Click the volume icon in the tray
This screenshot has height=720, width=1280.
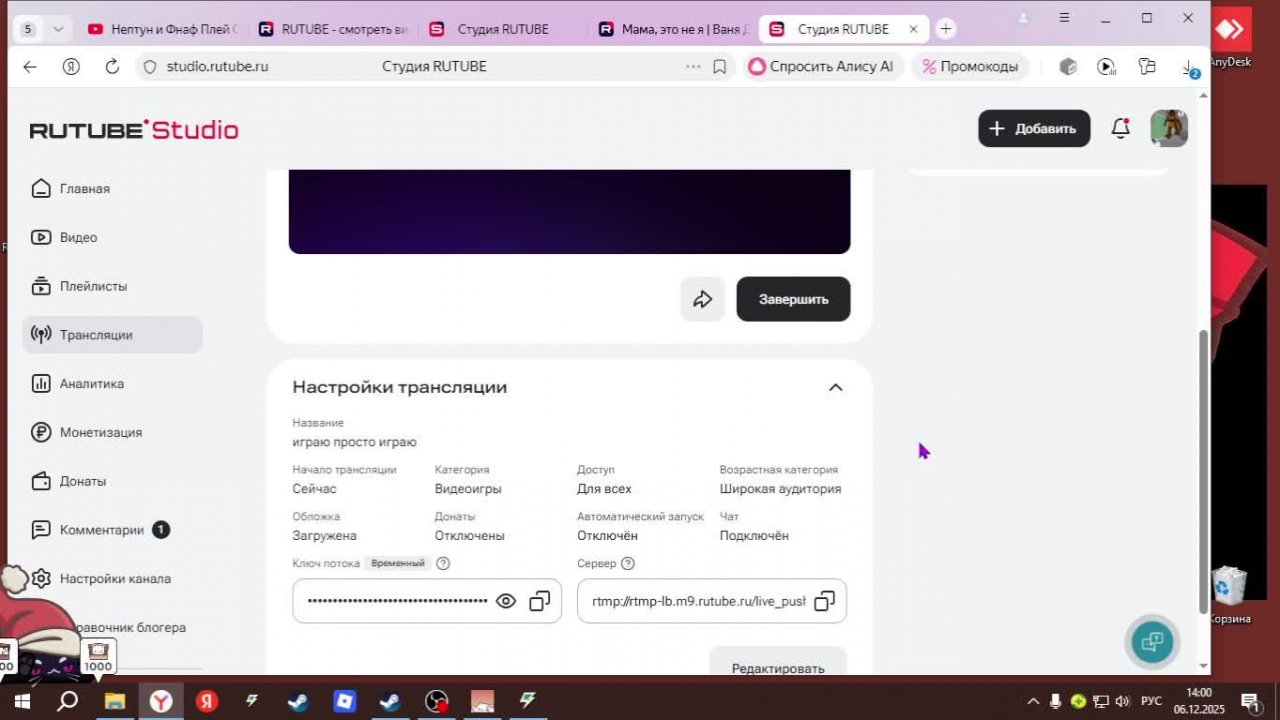pyautogui.click(x=1122, y=701)
